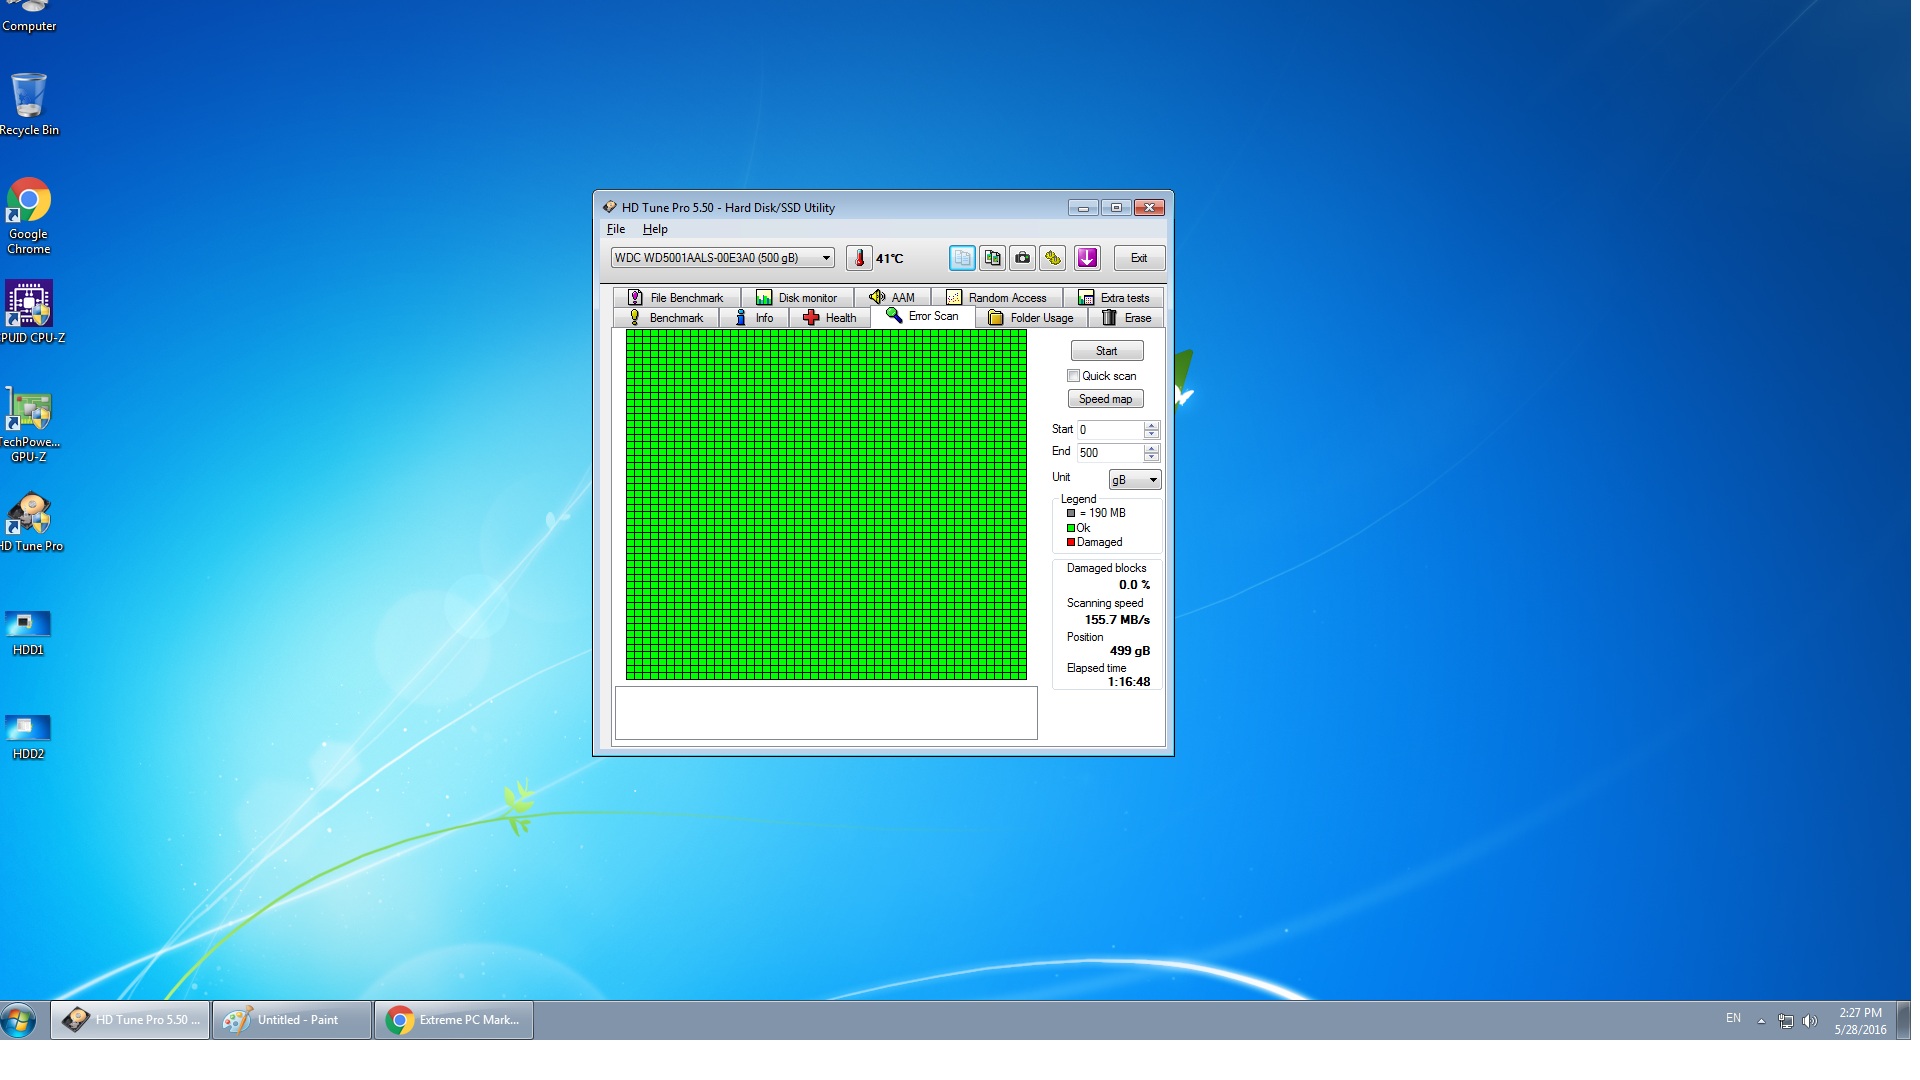Click the camera save screenshot icon

pyautogui.click(x=1022, y=258)
